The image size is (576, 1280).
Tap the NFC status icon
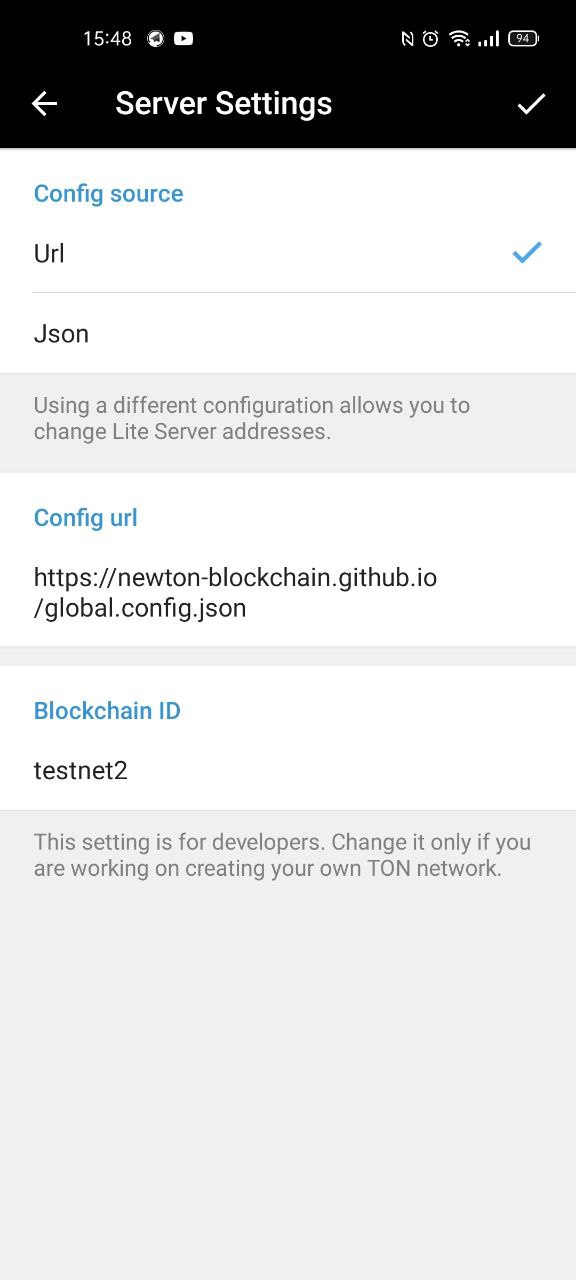pyautogui.click(x=407, y=39)
